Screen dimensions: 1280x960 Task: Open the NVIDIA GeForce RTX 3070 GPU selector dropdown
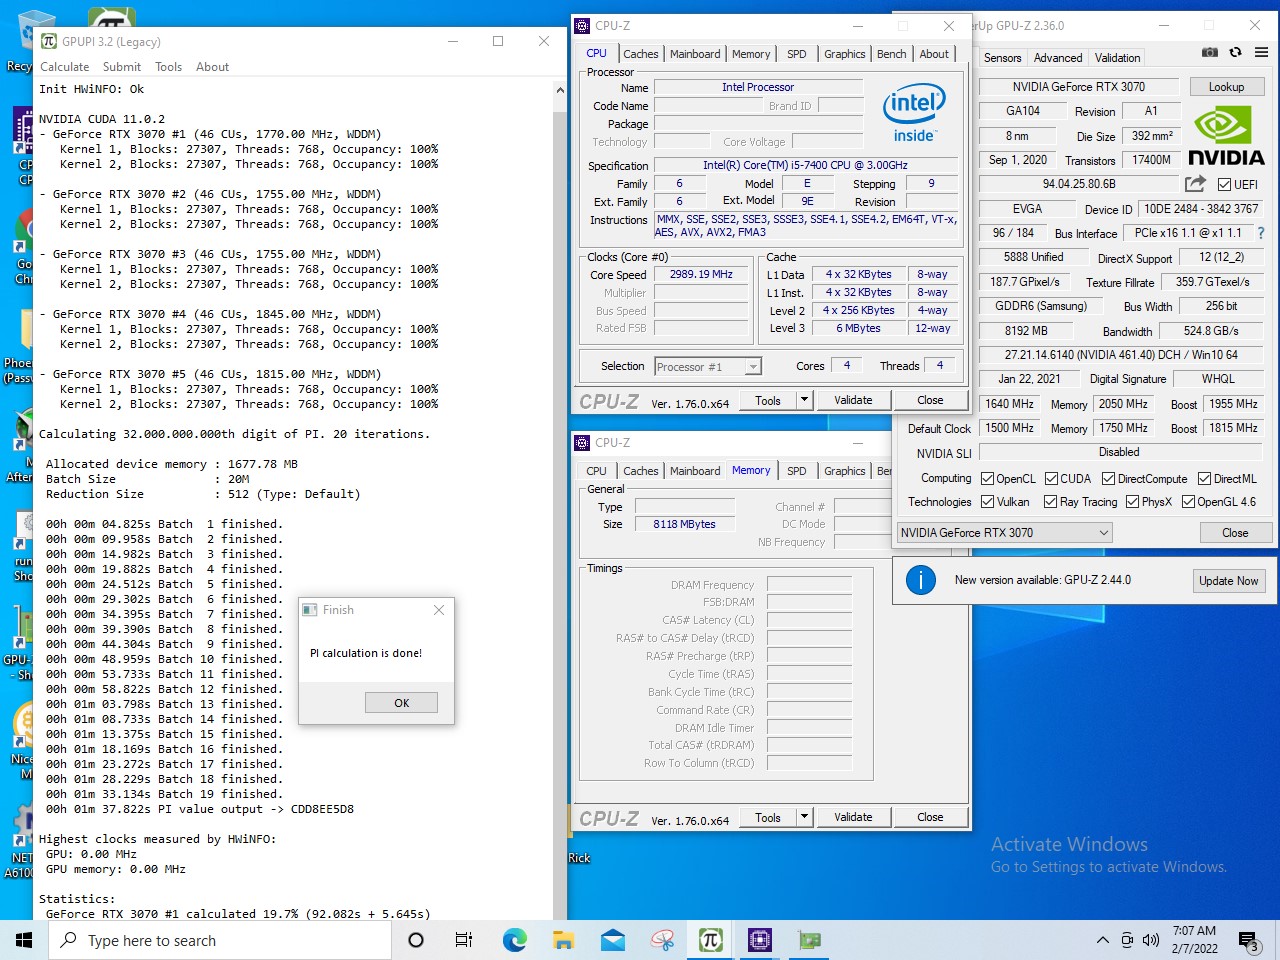[x=1004, y=533]
